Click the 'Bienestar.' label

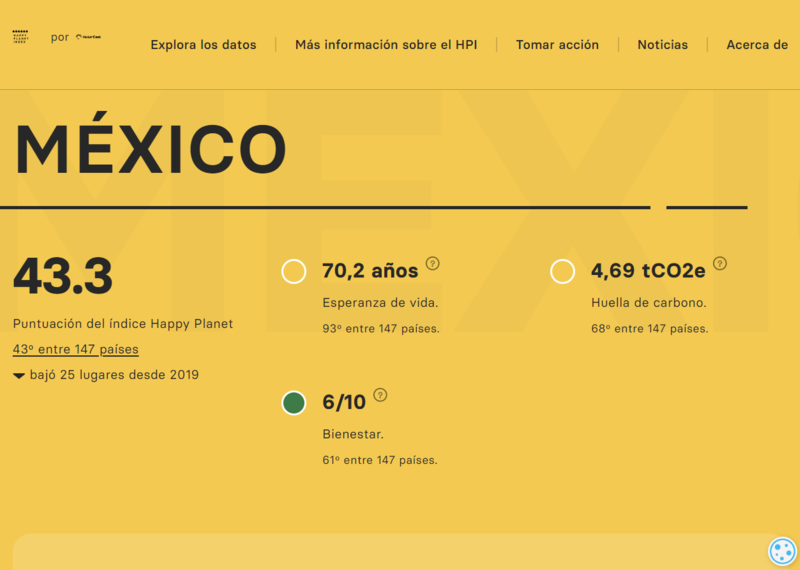[353, 435]
